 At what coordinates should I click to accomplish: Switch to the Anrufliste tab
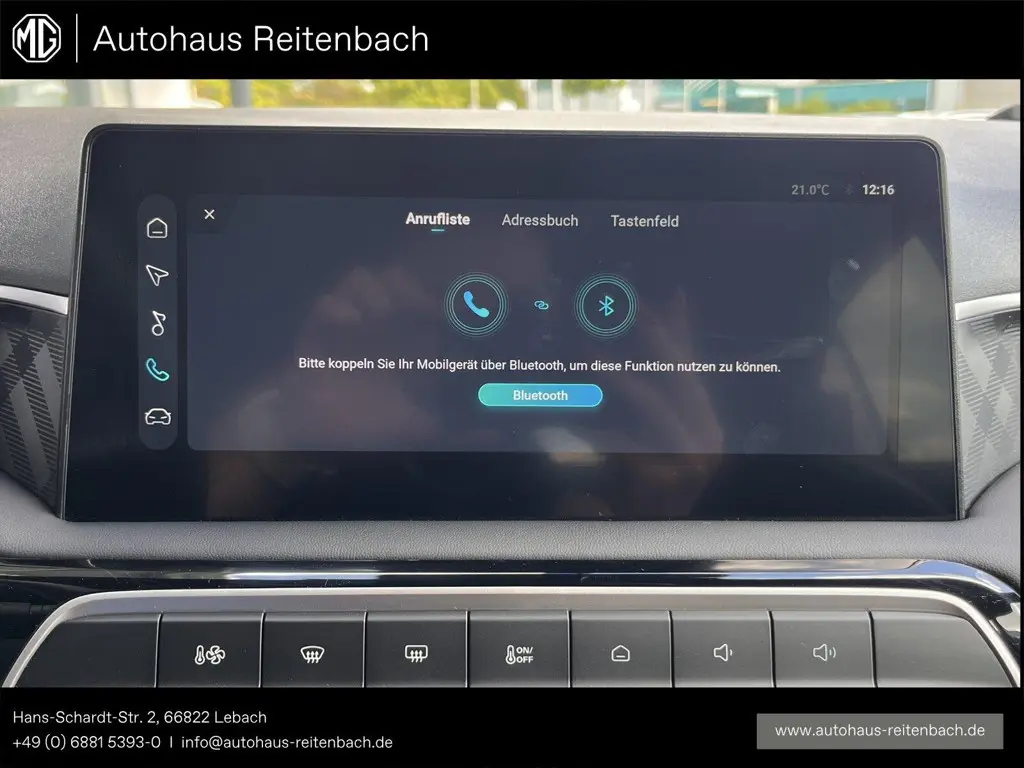(x=437, y=220)
